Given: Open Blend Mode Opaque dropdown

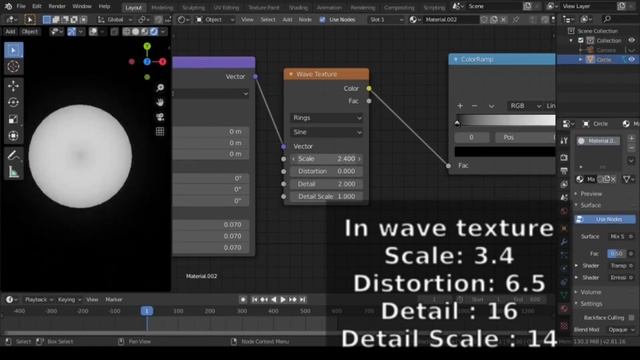Looking at the screenshot, I should [x=622, y=330].
